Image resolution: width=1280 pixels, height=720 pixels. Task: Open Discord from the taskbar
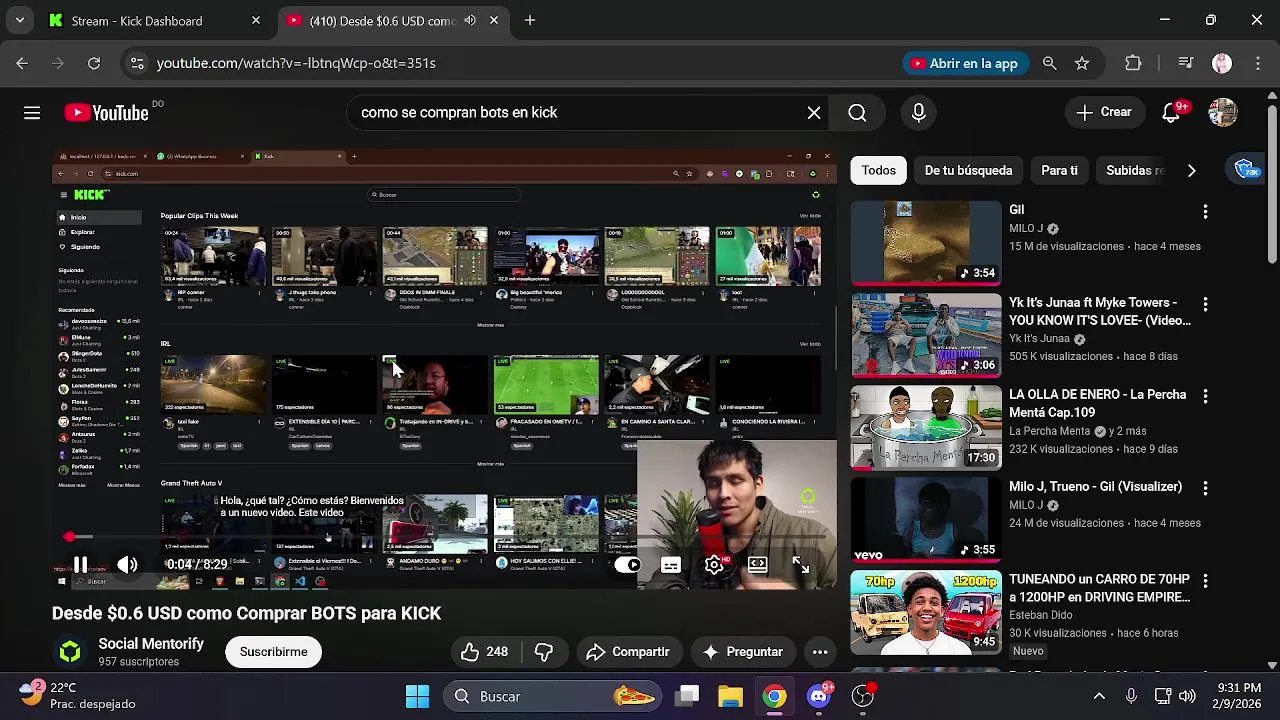click(x=820, y=696)
